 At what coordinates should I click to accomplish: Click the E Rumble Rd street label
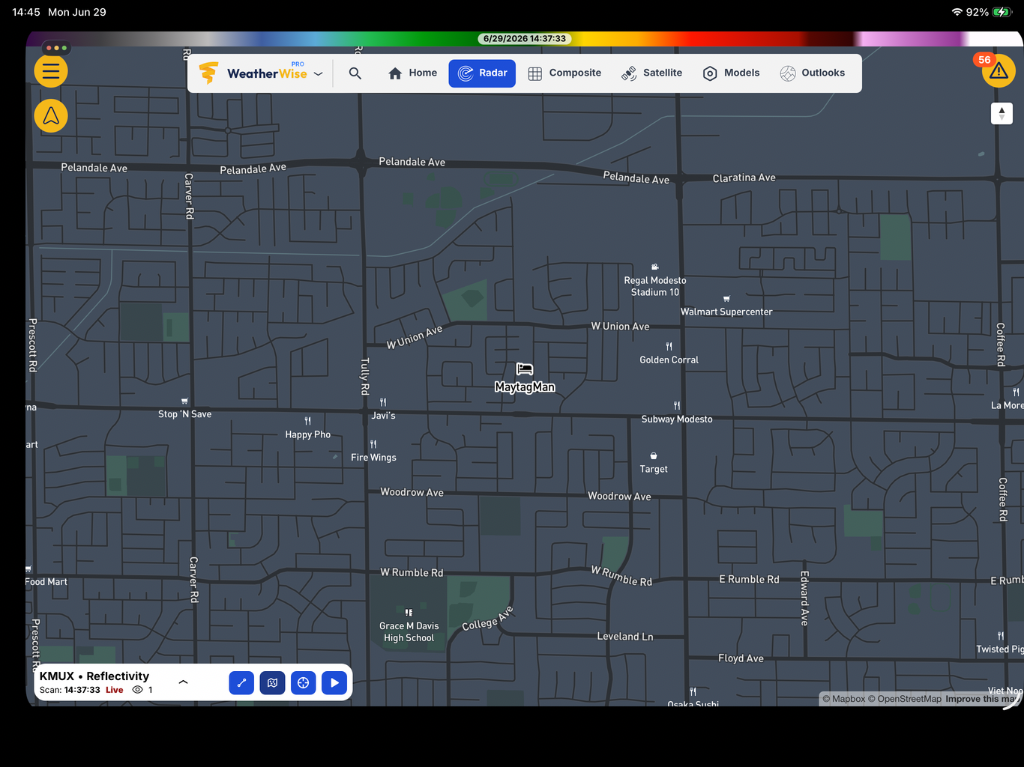749,579
